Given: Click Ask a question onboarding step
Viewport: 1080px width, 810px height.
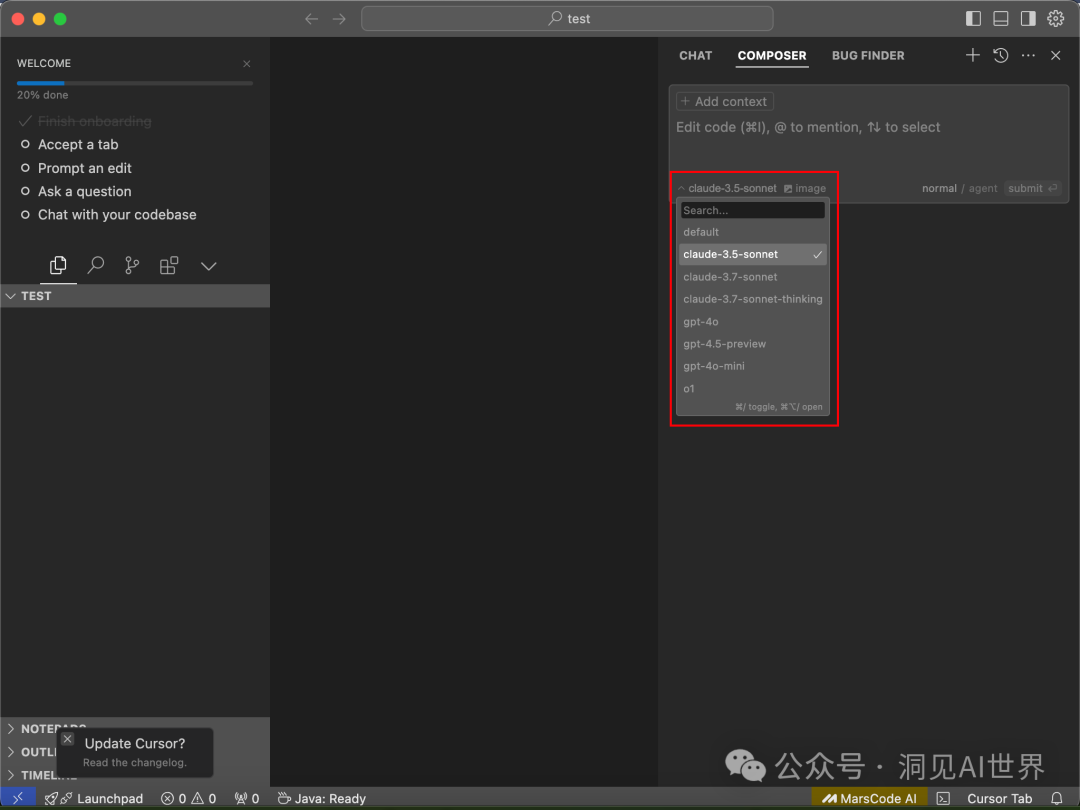Looking at the screenshot, I should [x=76, y=191].
